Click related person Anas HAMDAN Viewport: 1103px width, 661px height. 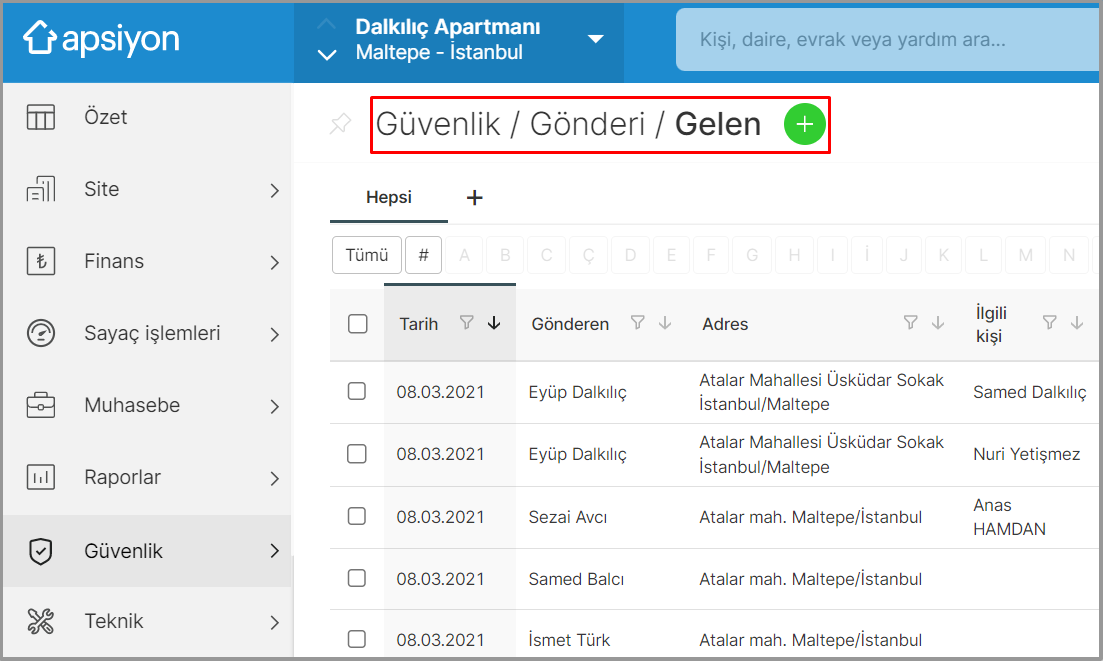1009,517
